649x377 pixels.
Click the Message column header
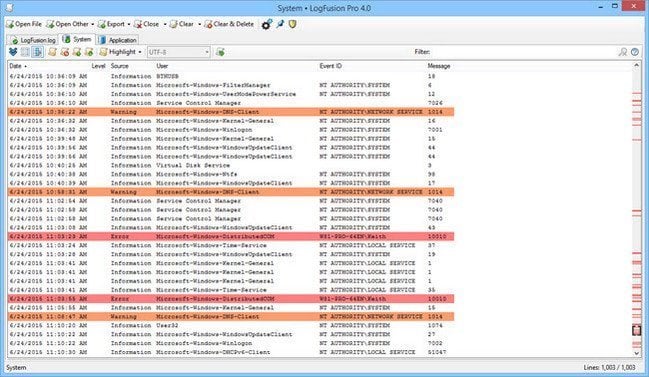[x=439, y=66]
